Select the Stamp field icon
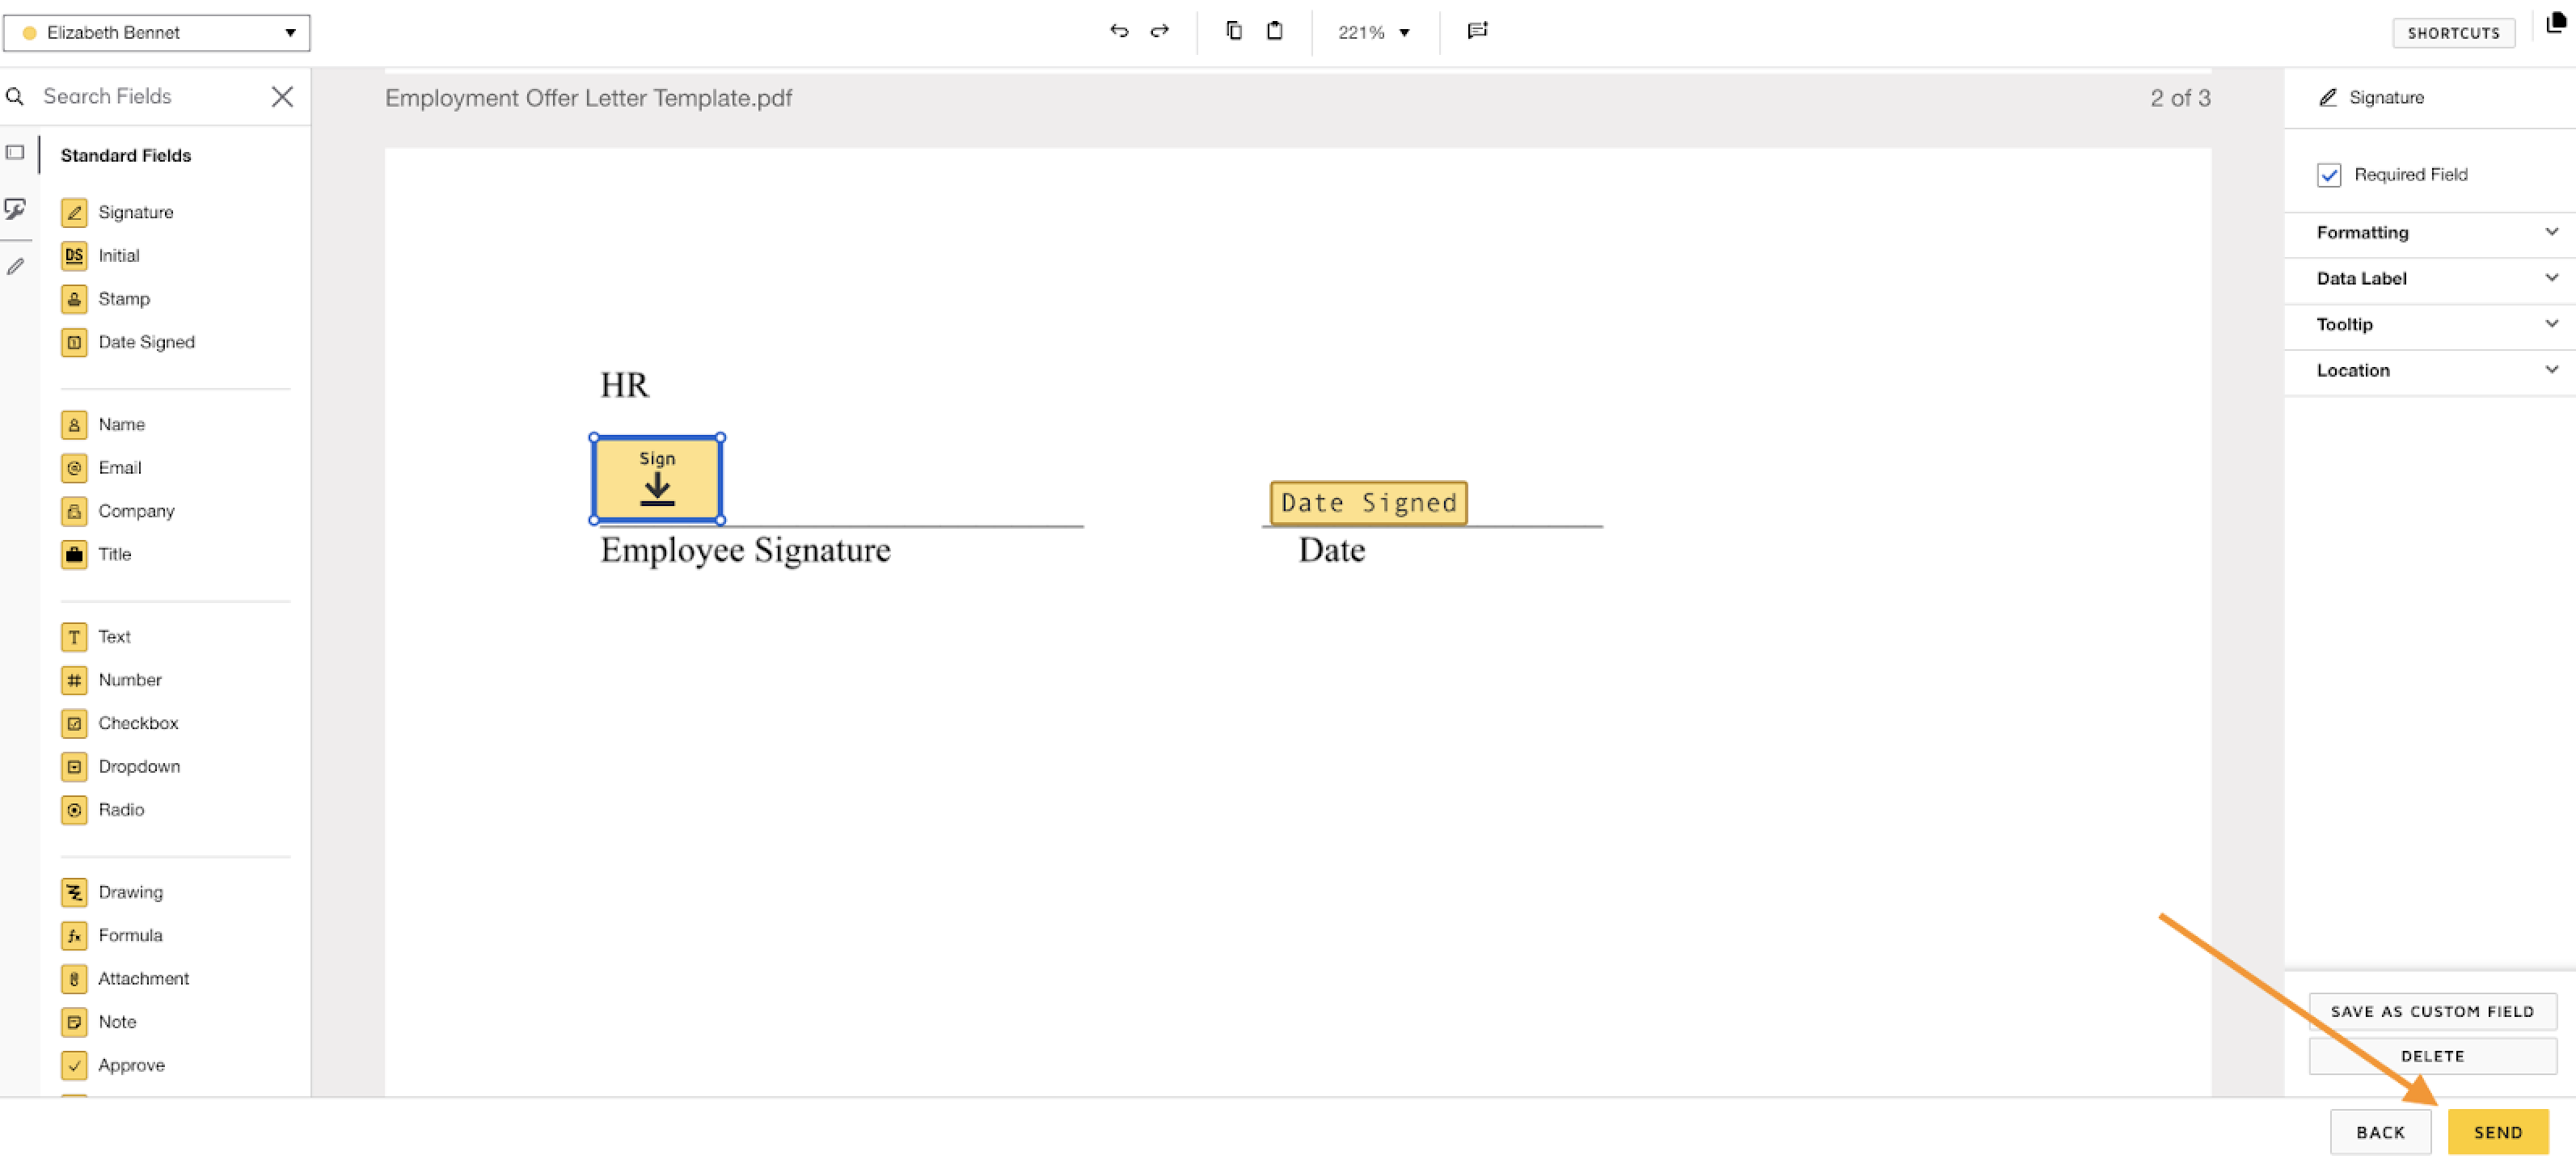The image size is (2576, 1164). [74, 299]
